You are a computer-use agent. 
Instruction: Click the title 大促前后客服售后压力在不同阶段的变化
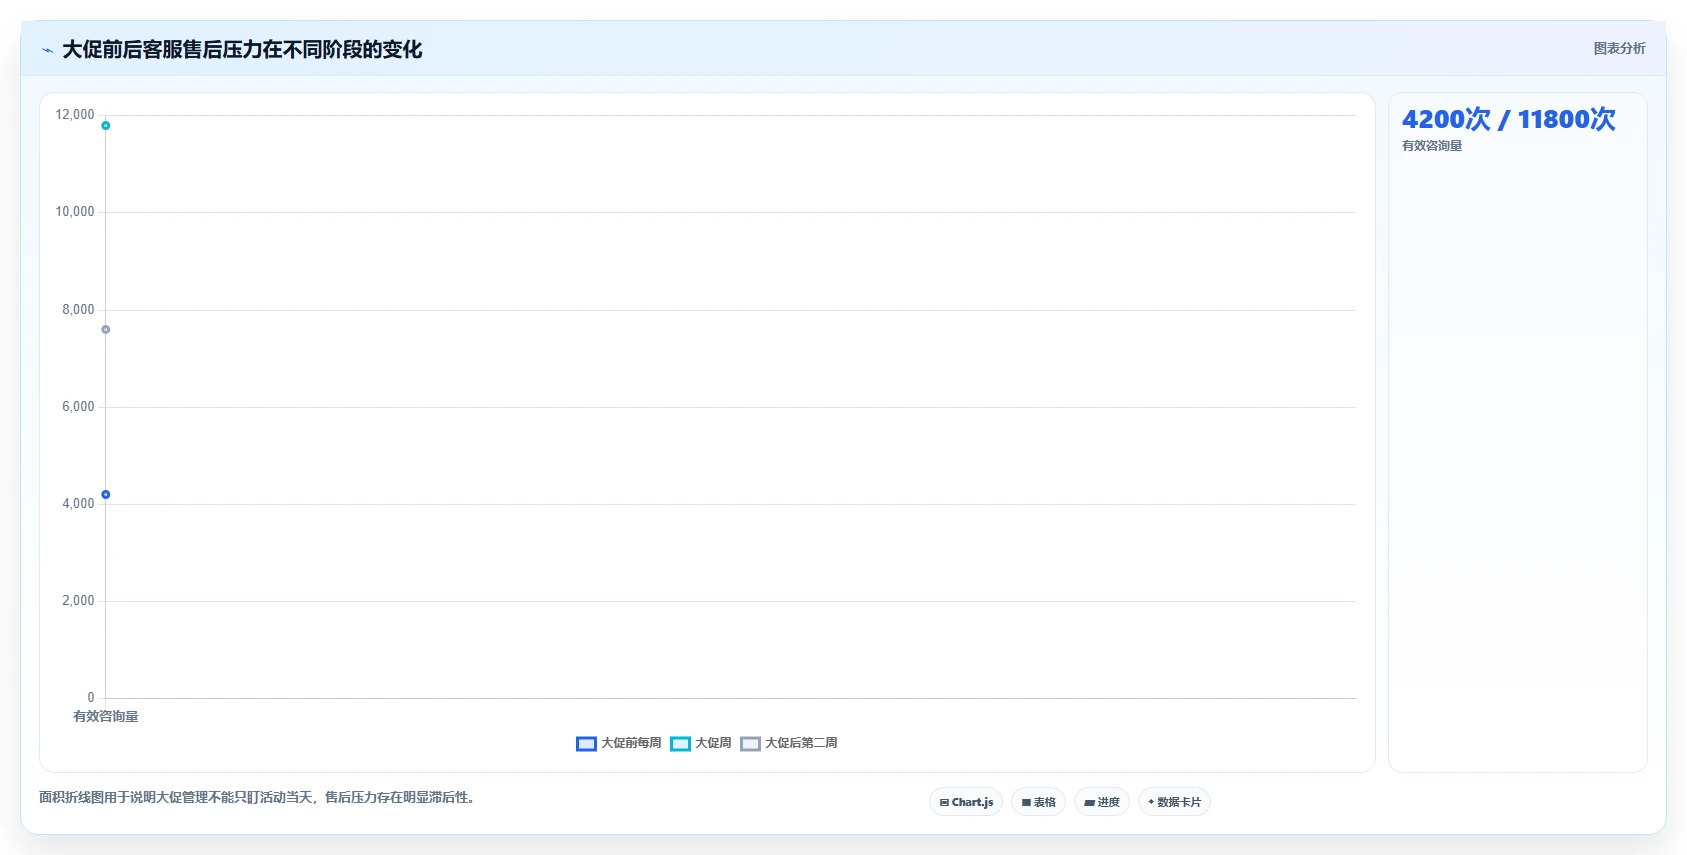pyautogui.click(x=242, y=50)
